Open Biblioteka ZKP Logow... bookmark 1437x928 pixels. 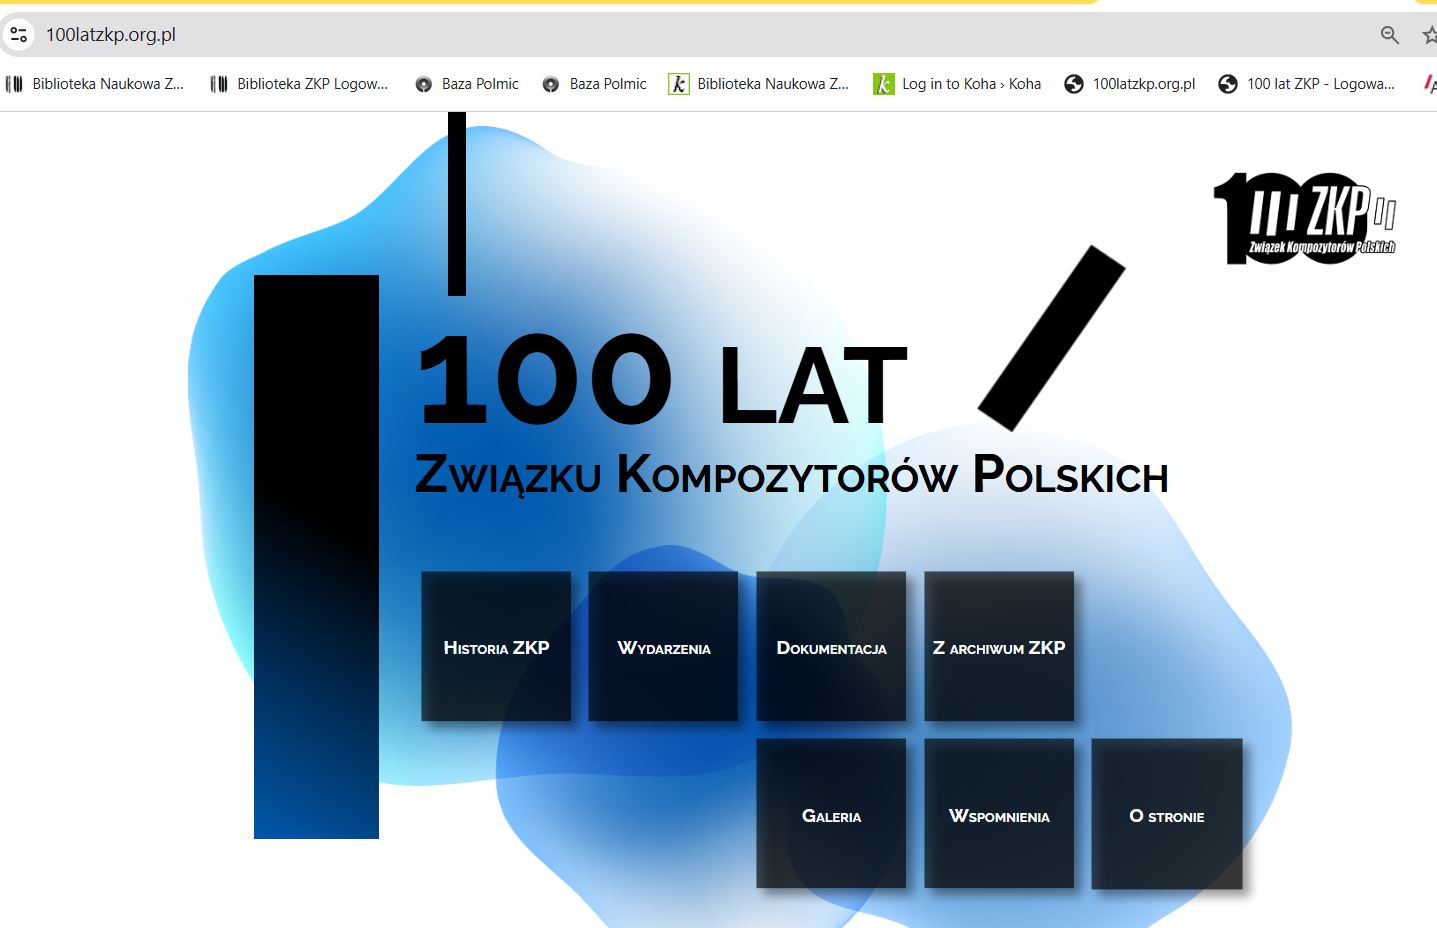[299, 84]
